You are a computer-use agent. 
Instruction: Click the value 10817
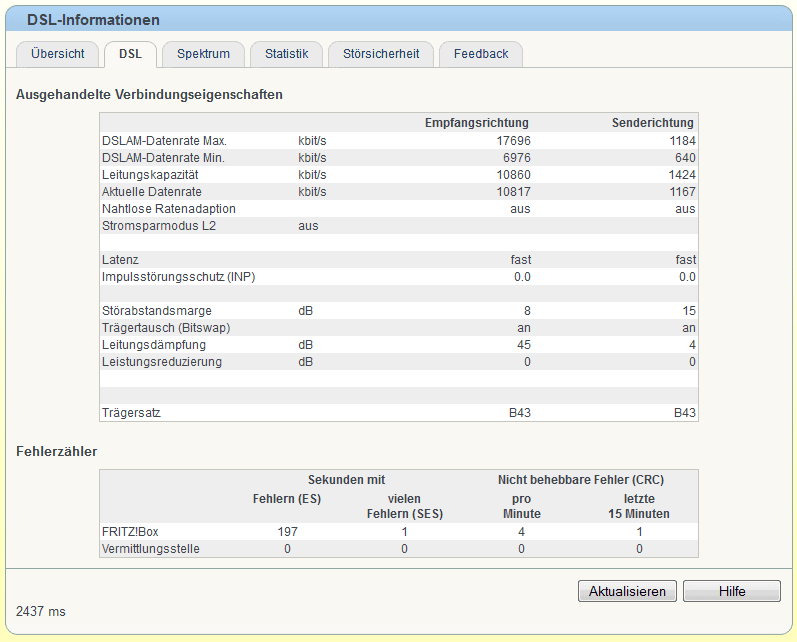pyautogui.click(x=513, y=192)
